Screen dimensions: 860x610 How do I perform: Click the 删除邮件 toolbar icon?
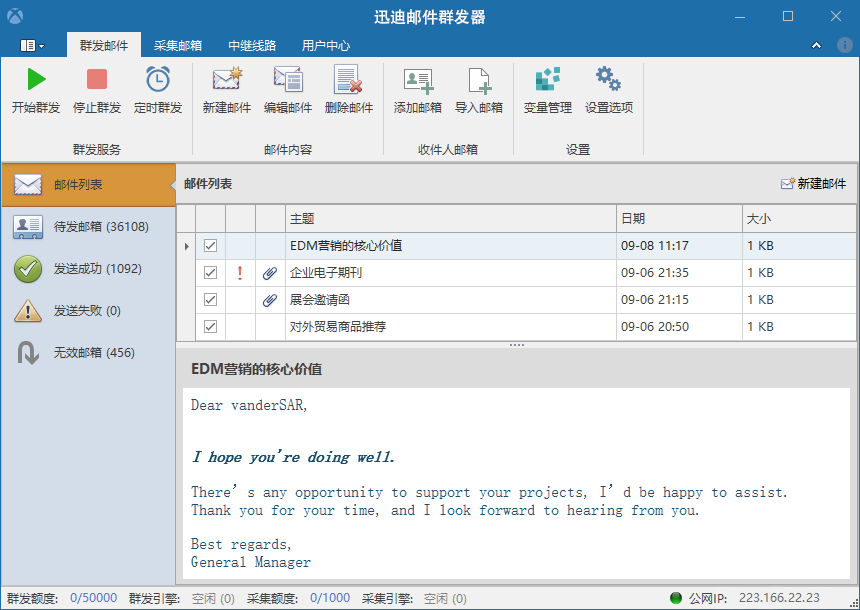click(x=349, y=80)
